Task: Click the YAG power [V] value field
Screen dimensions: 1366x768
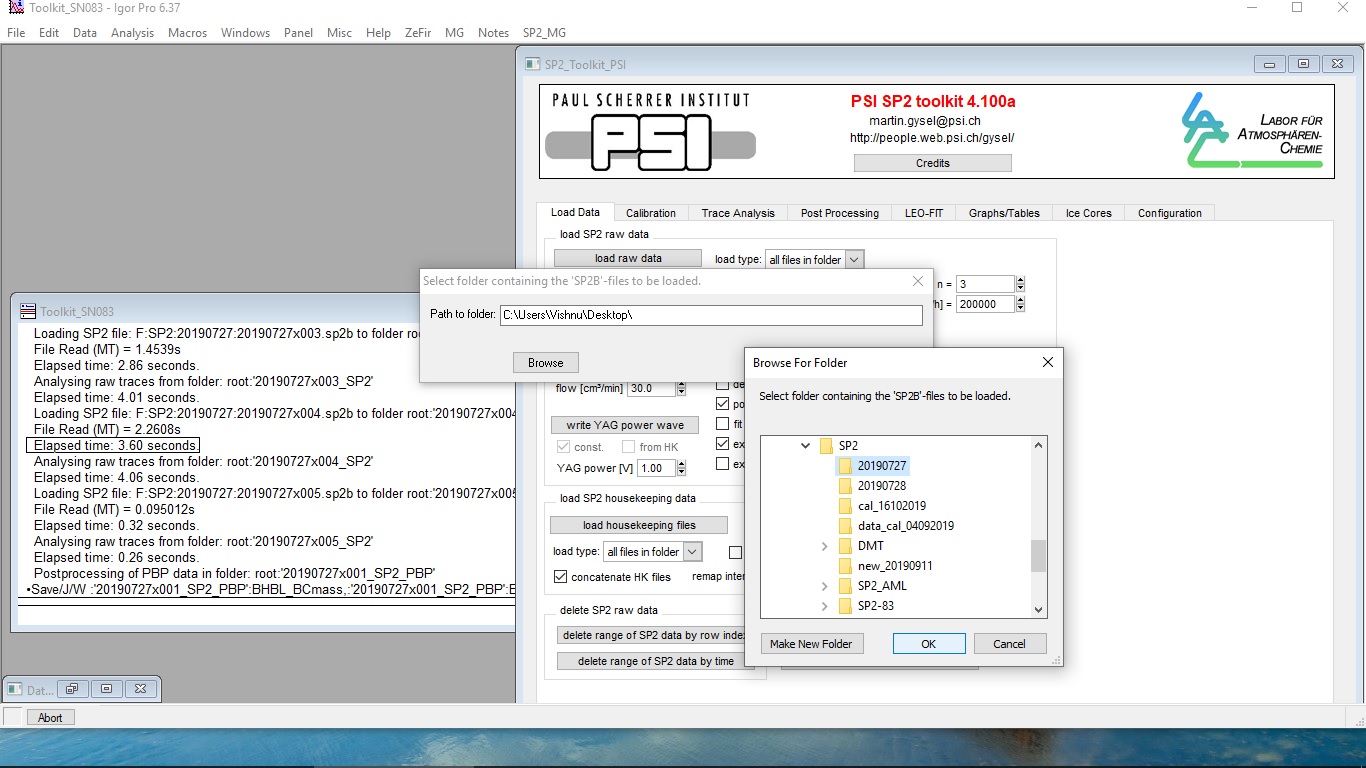Action: coord(657,468)
